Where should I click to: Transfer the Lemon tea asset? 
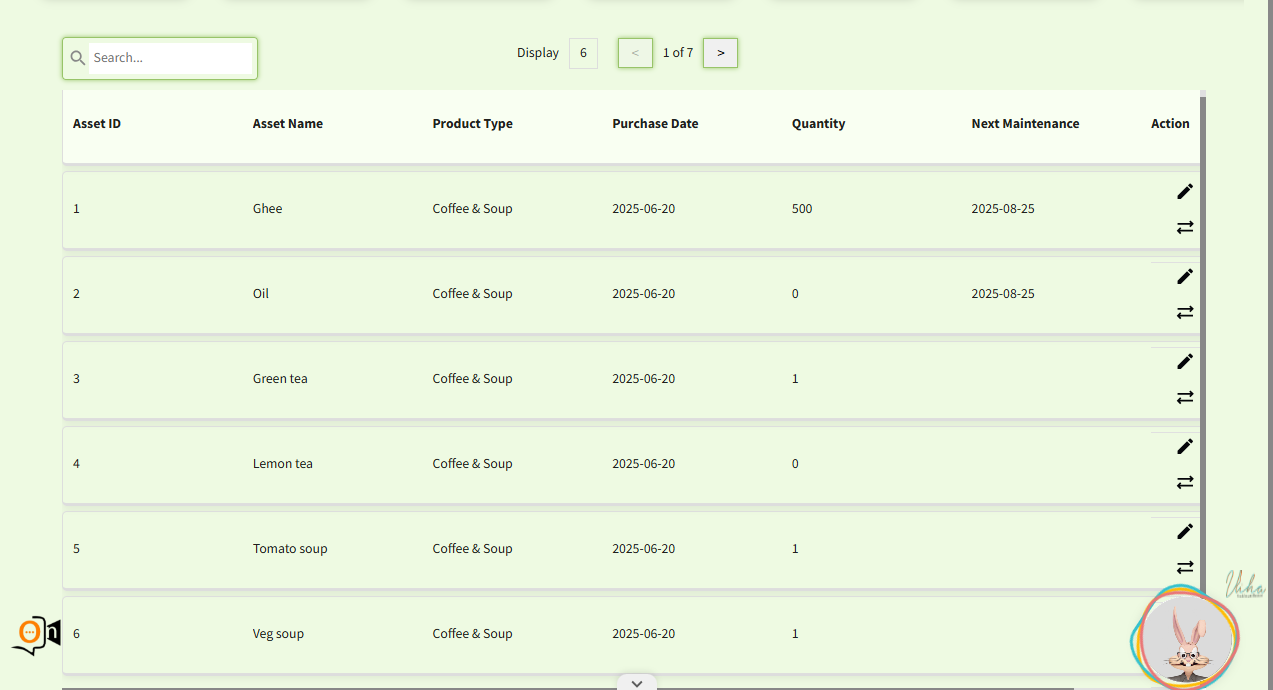(x=1185, y=482)
